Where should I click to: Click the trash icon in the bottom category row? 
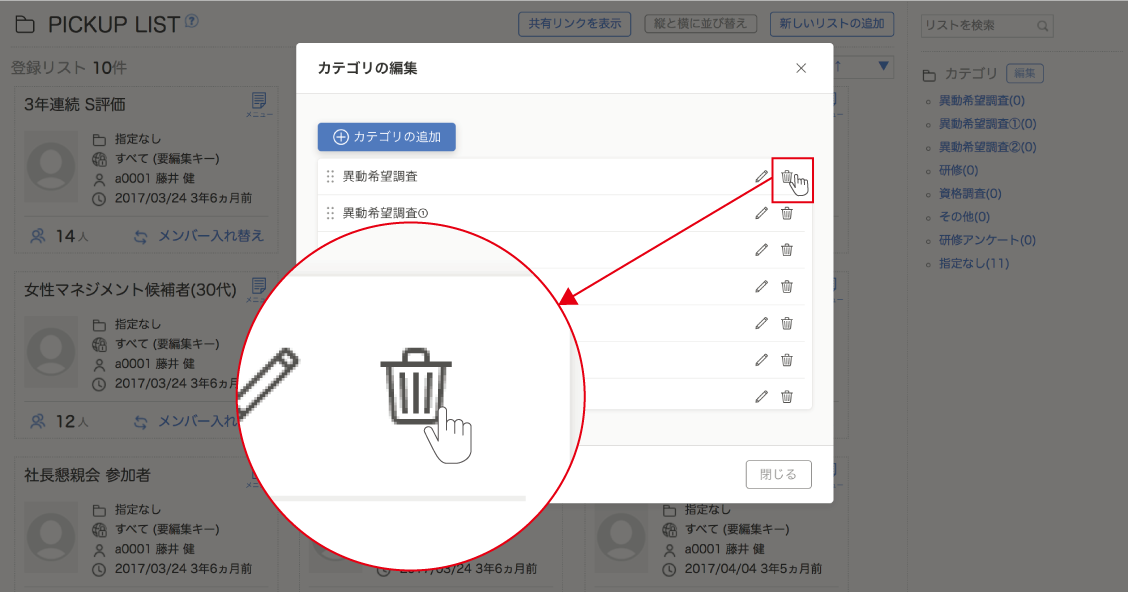click(x=787, y=396)
